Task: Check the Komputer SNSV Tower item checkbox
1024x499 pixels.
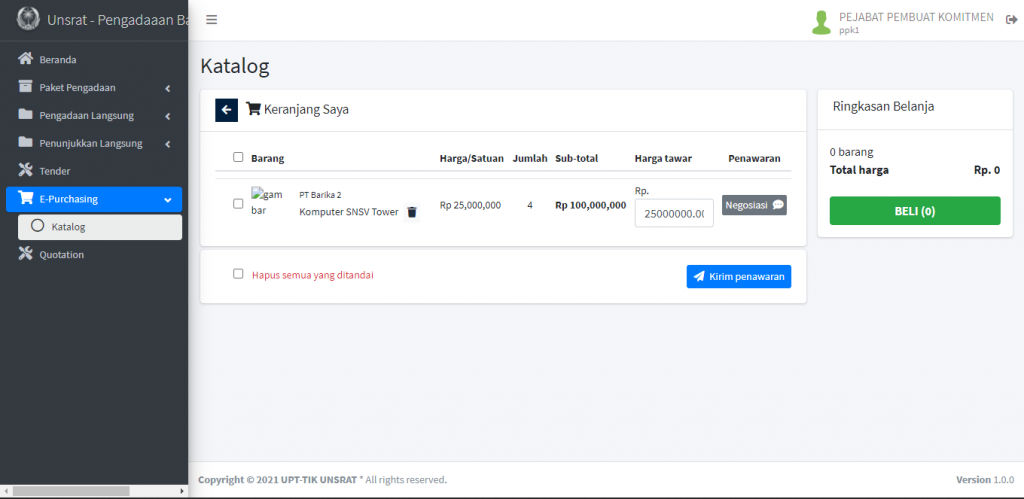Action: click(x=238, y=204)
